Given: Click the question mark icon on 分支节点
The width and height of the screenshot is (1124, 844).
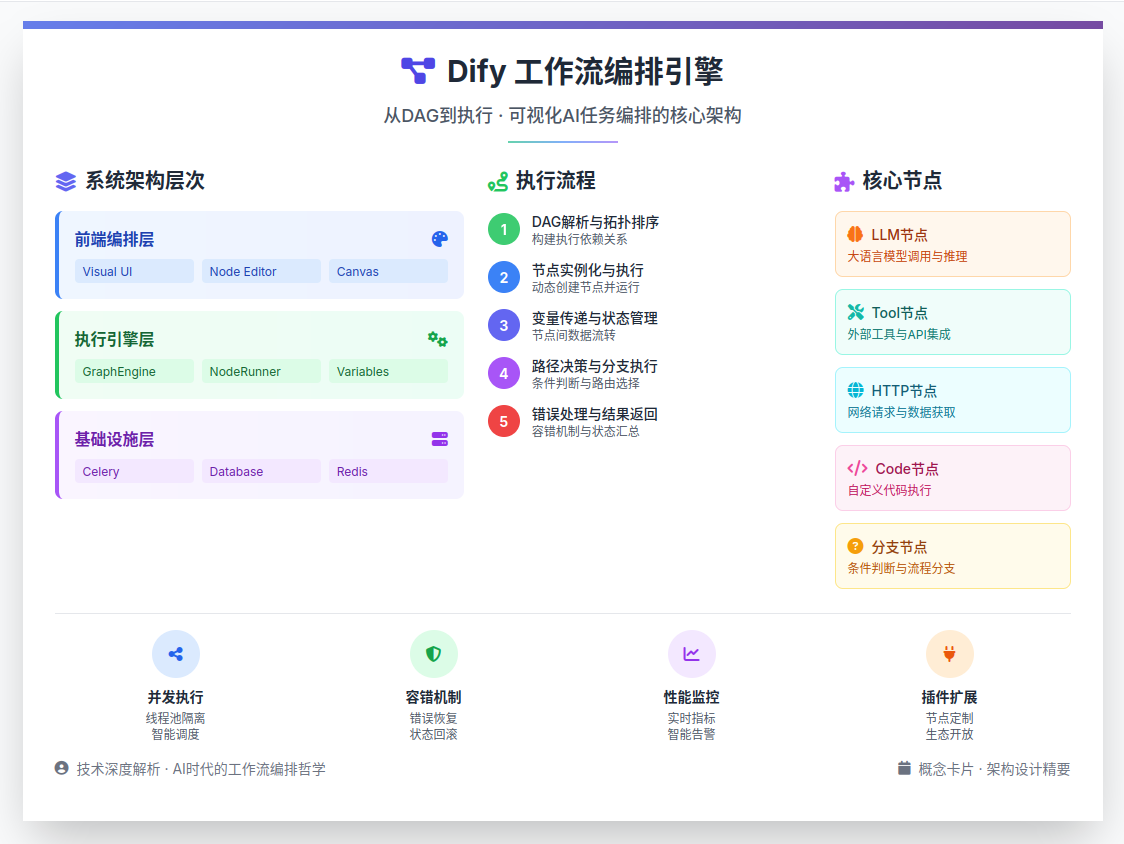Looking at the screenshot, I should [x=856, y=546].
